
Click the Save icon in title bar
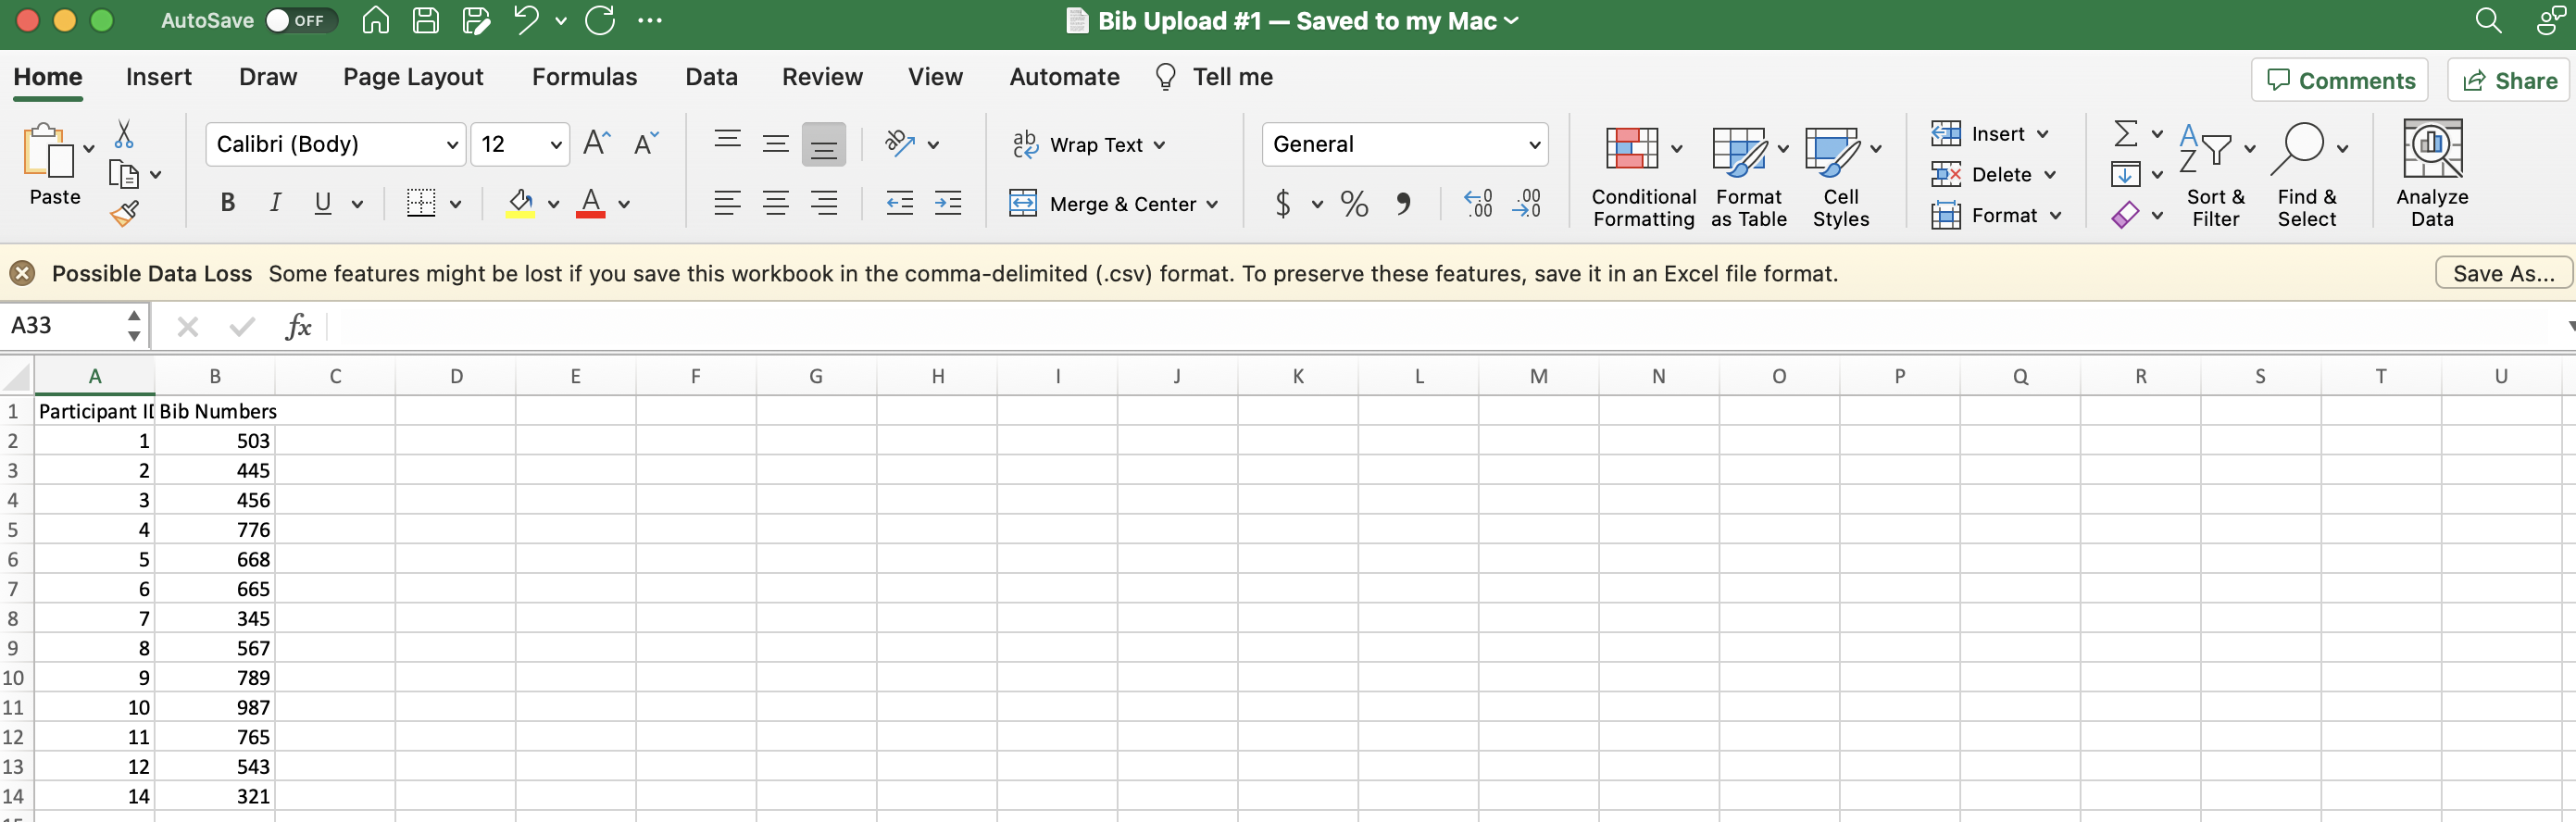coord(426,21)
